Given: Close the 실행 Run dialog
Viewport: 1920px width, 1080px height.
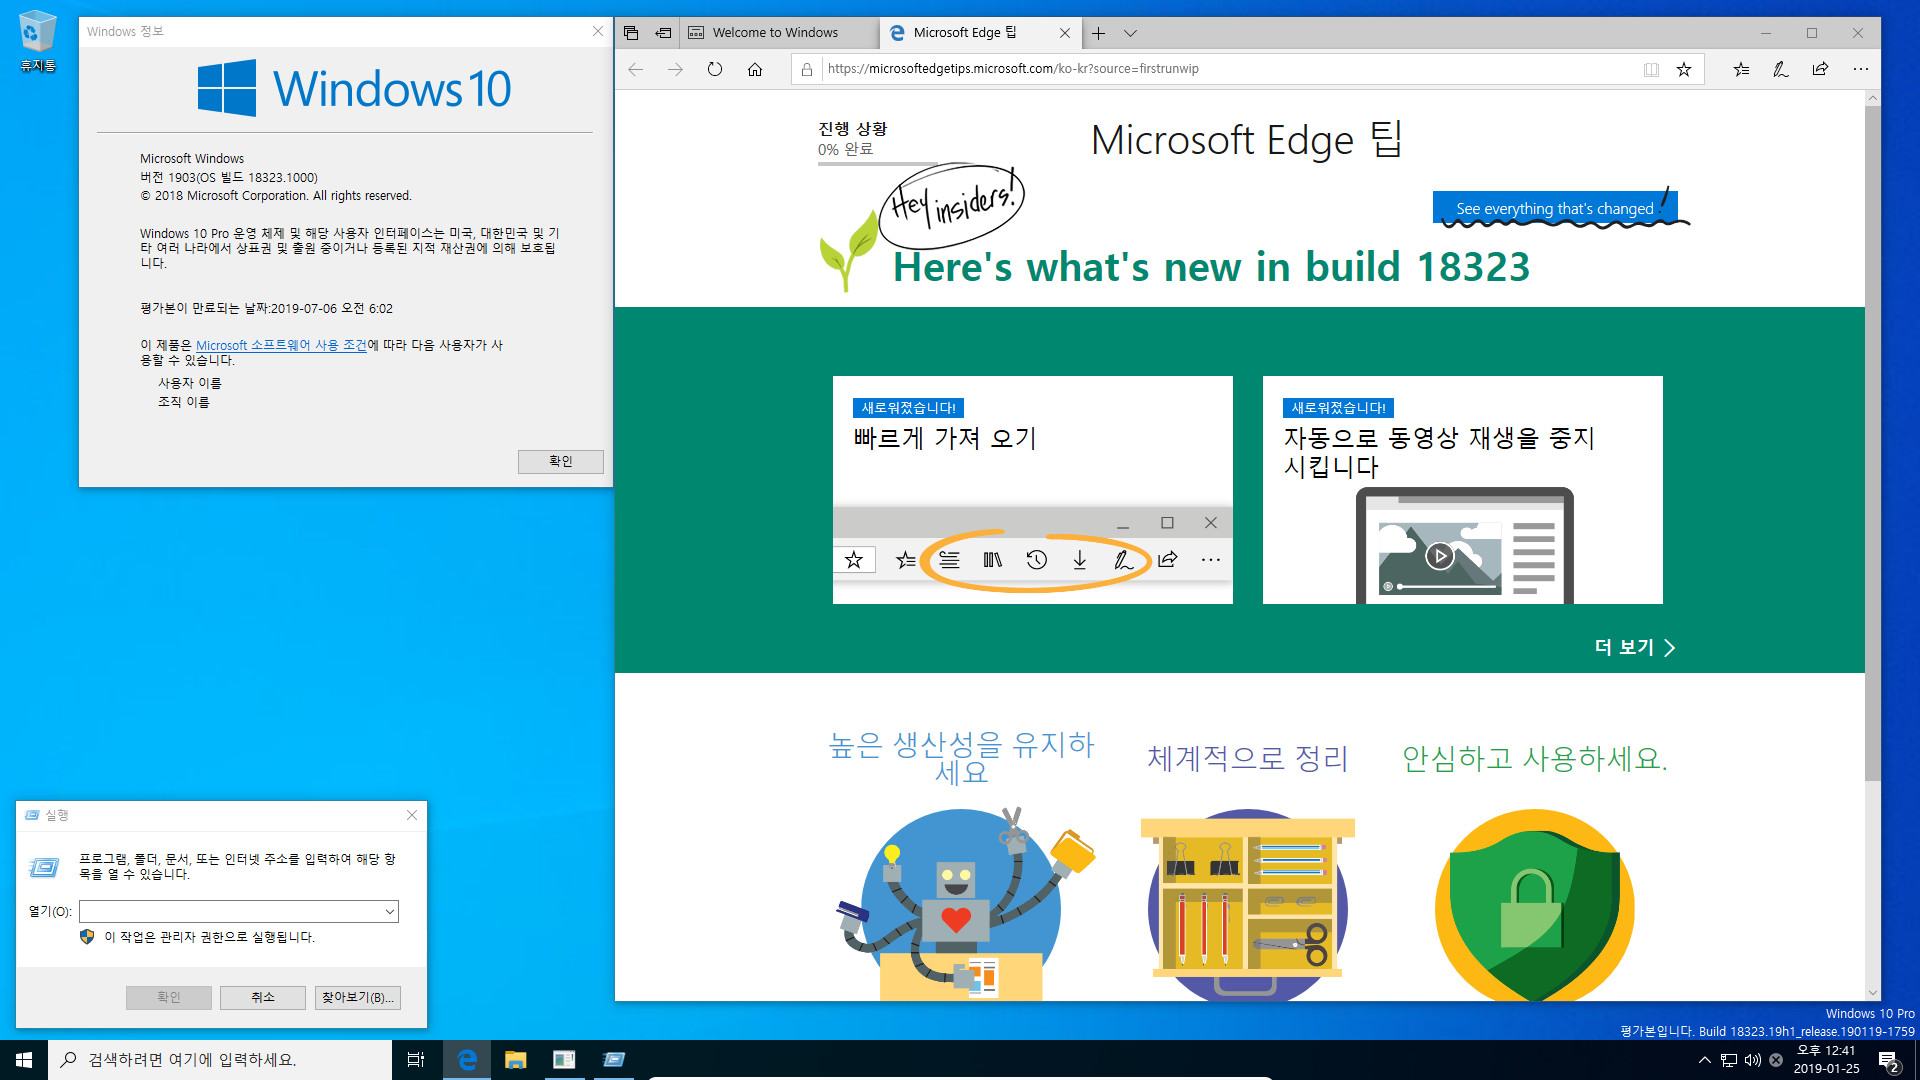Looking at the screenshot, I should (x=412, y=815).
